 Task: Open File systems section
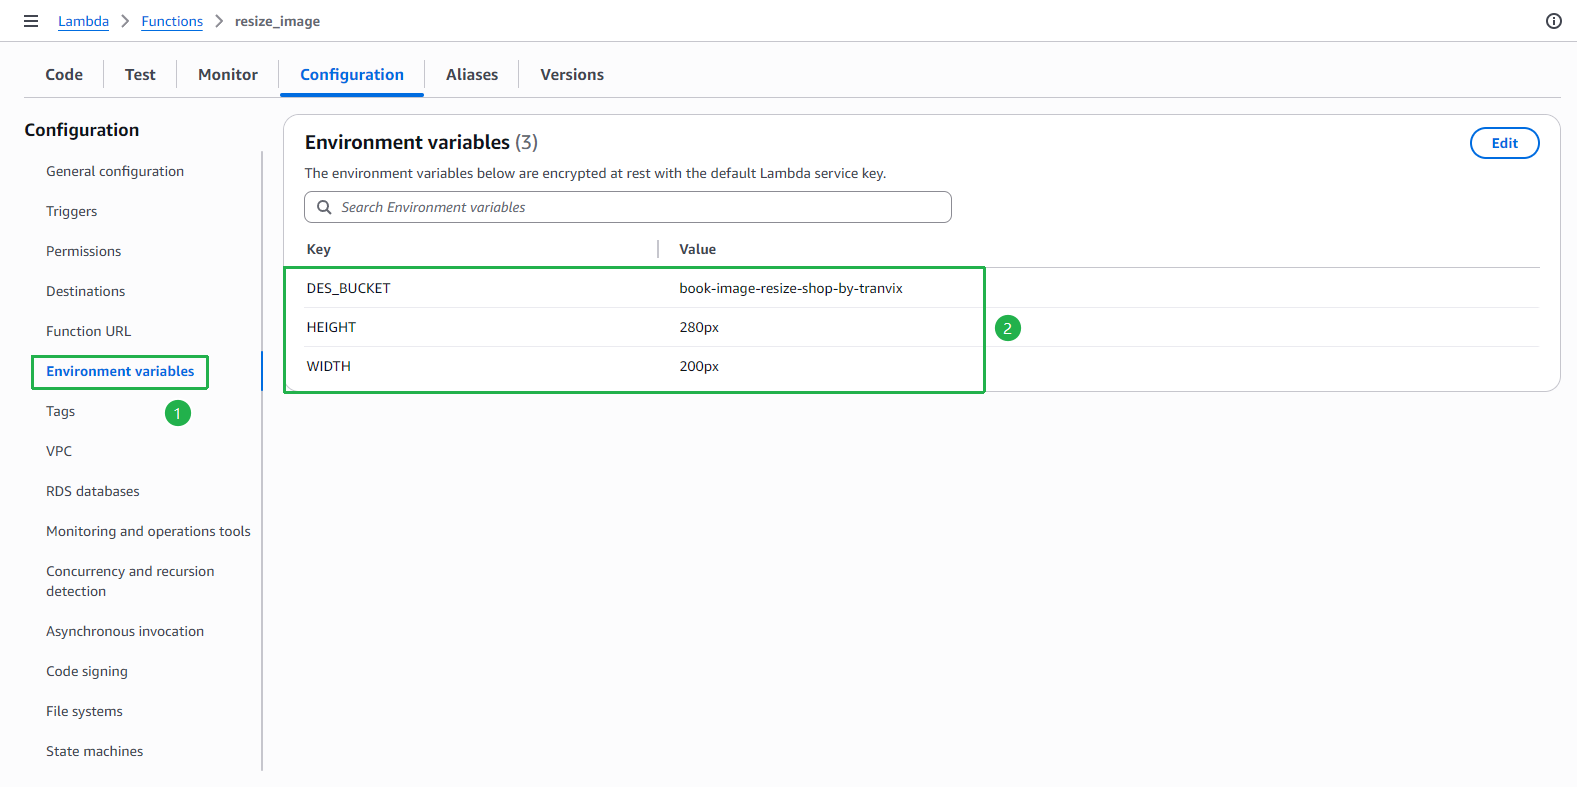point(84,711)
